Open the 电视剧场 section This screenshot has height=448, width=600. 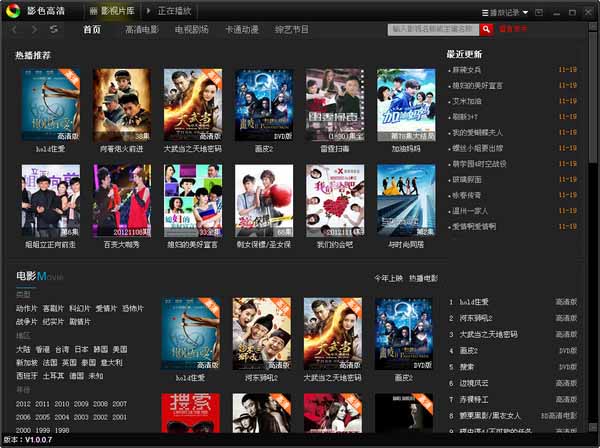[192, 29]
